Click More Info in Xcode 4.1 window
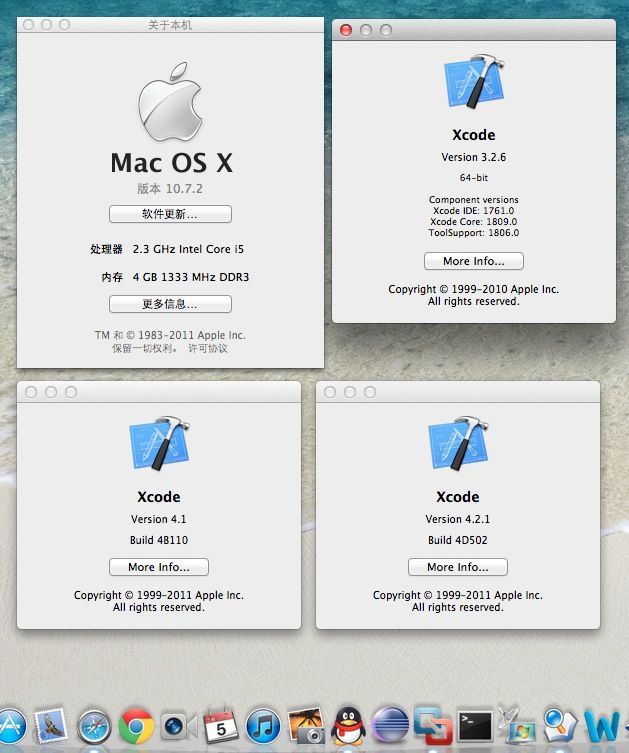 point(159,567)
